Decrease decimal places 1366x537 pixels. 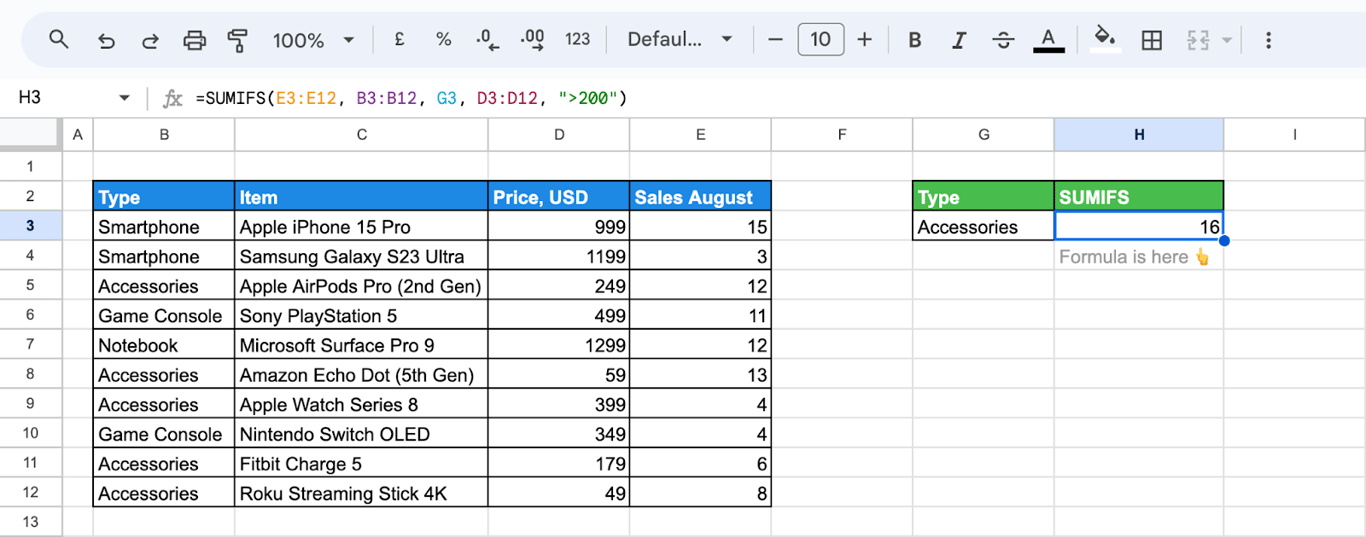pyautogui.click(x=488, y=40)
